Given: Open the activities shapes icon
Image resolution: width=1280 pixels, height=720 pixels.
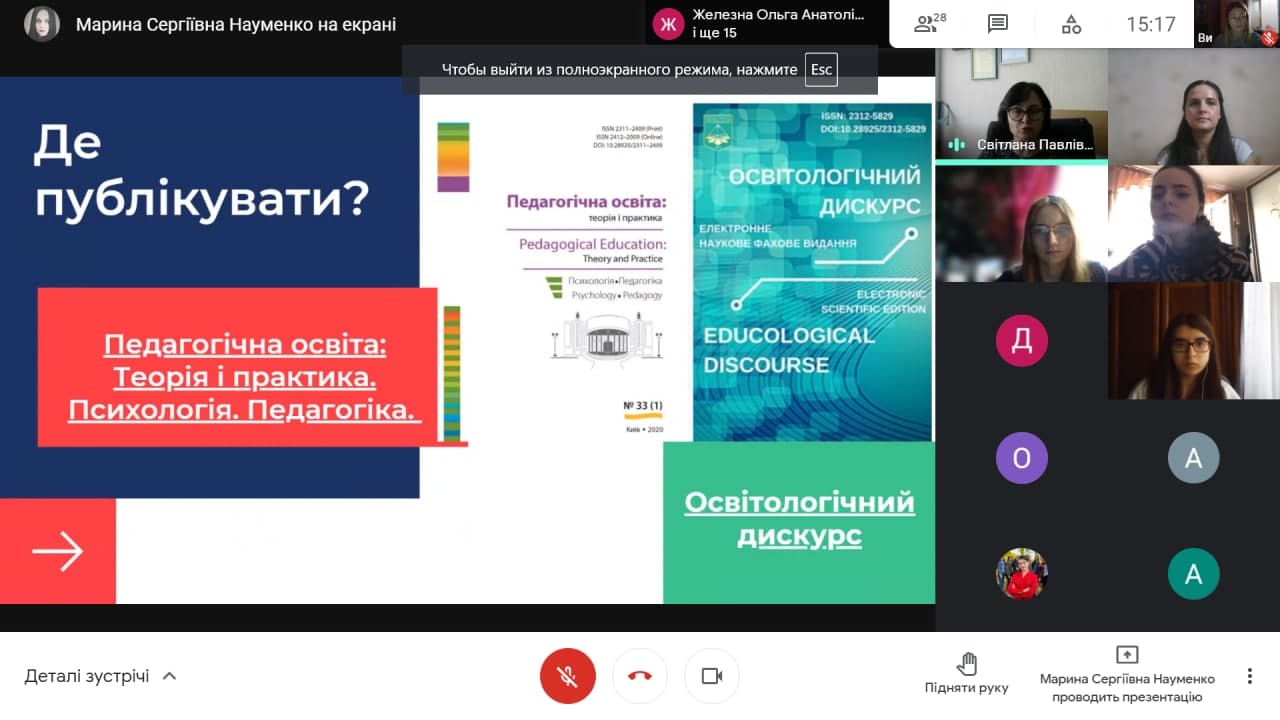Looking at the screenshot, I should 1071,24.
